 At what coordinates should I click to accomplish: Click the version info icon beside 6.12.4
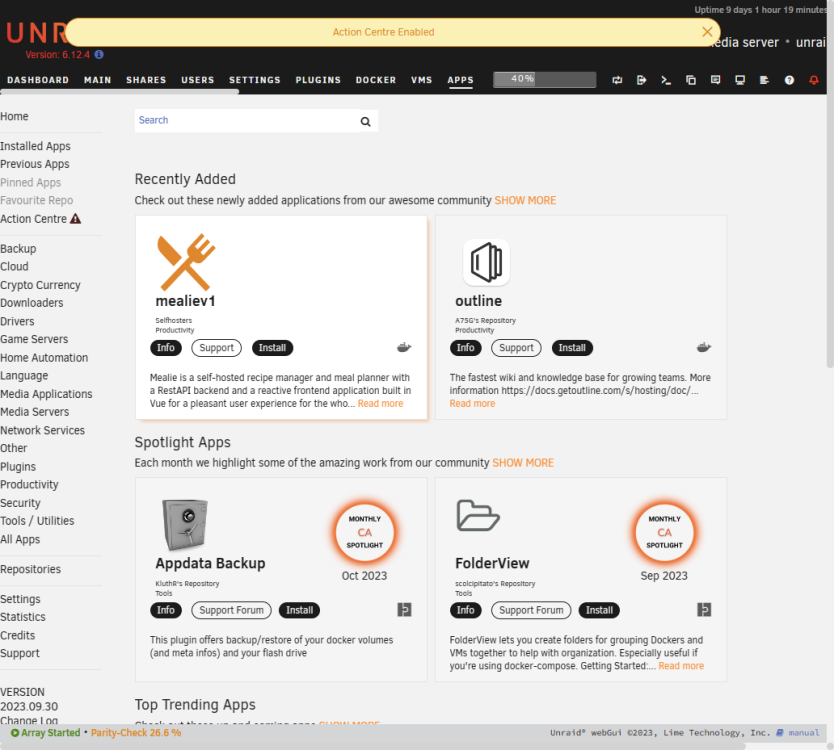click(99, 54)
